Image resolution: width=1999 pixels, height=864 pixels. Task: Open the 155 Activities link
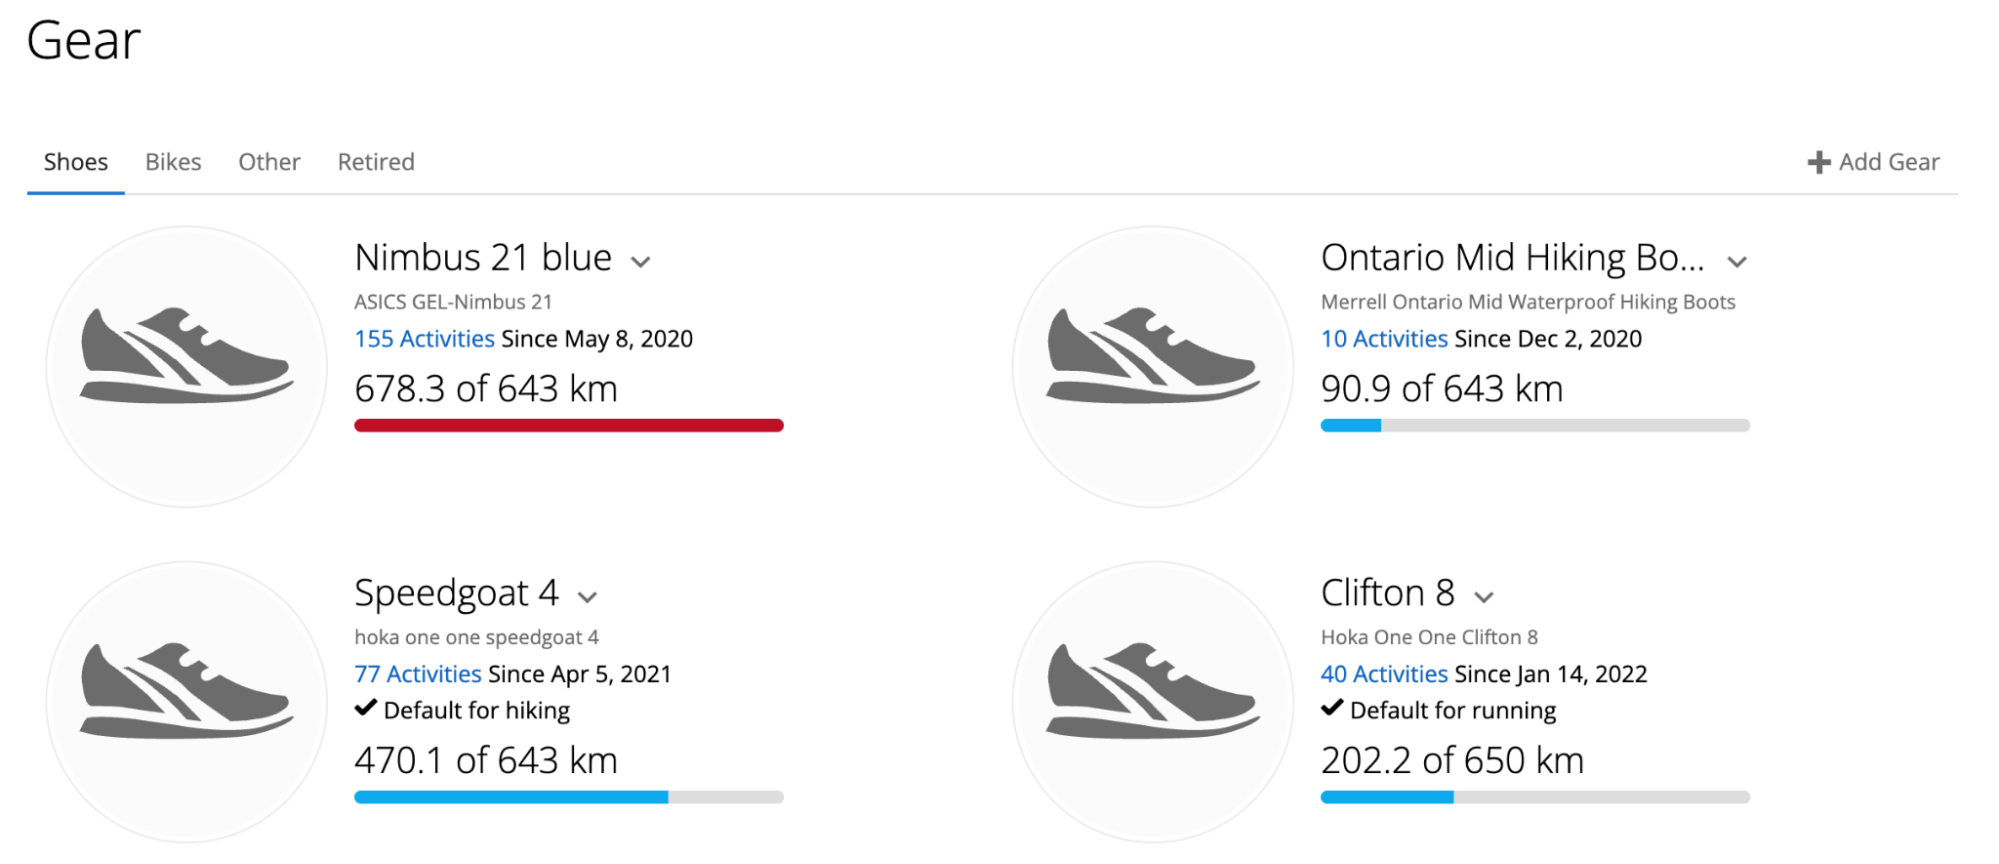tap(424, 339)
